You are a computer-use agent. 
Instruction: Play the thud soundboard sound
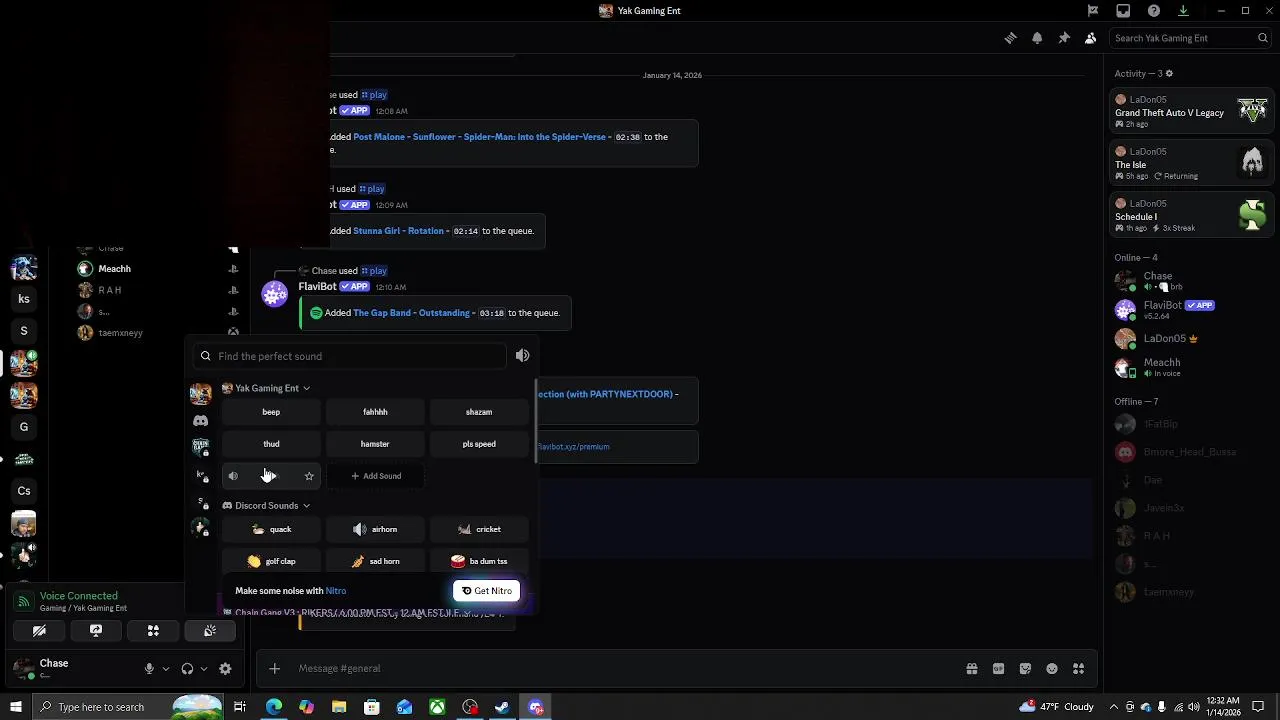[271, 444]
